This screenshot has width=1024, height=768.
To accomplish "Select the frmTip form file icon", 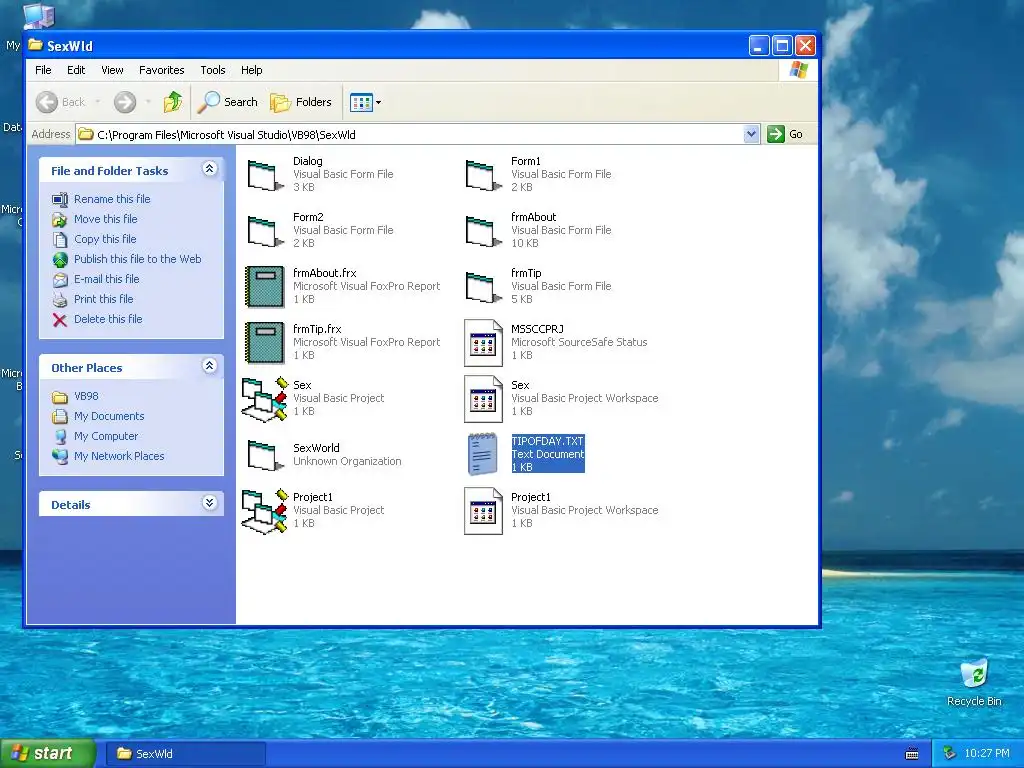I will 483,287.
